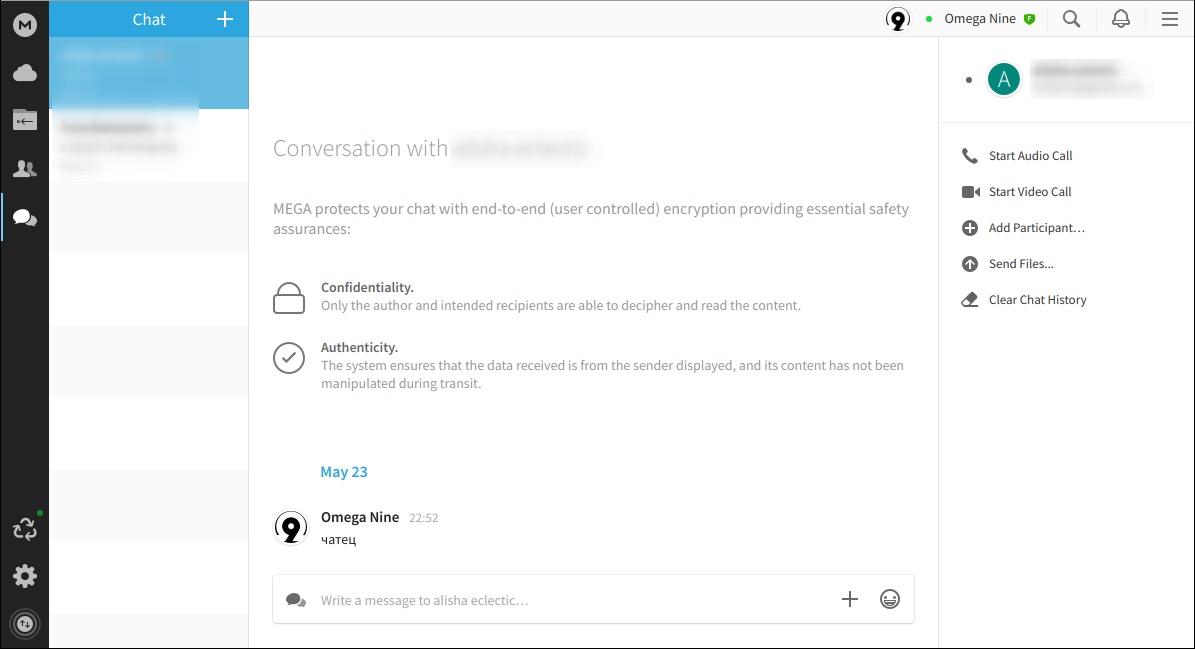Open attachment plus menu in message box

coord(850,599)
